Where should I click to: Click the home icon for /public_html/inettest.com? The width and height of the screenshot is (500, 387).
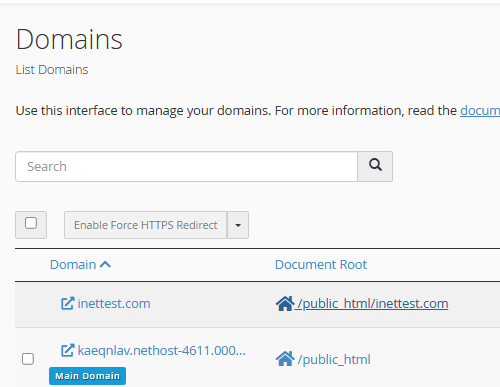(x=285, y=303)
